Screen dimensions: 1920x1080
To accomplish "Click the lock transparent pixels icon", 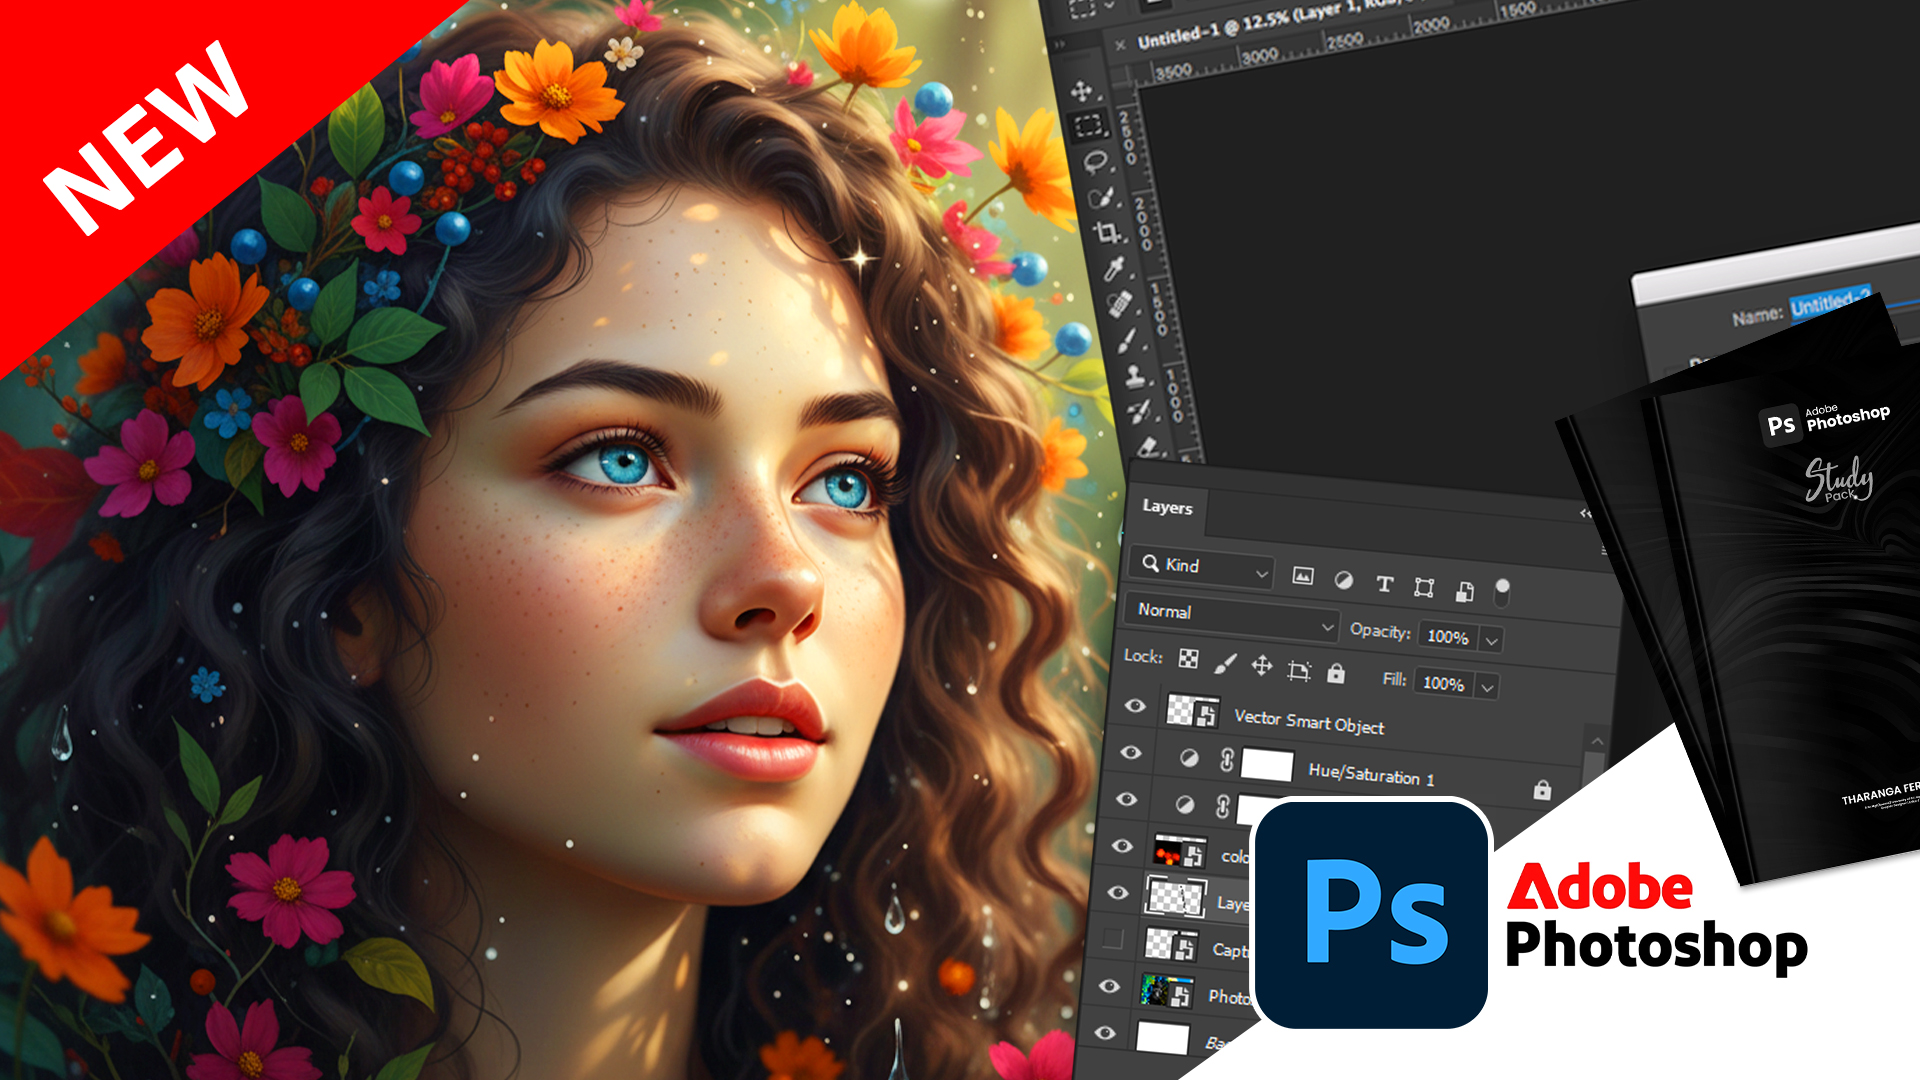I will tap(1188, 658).
